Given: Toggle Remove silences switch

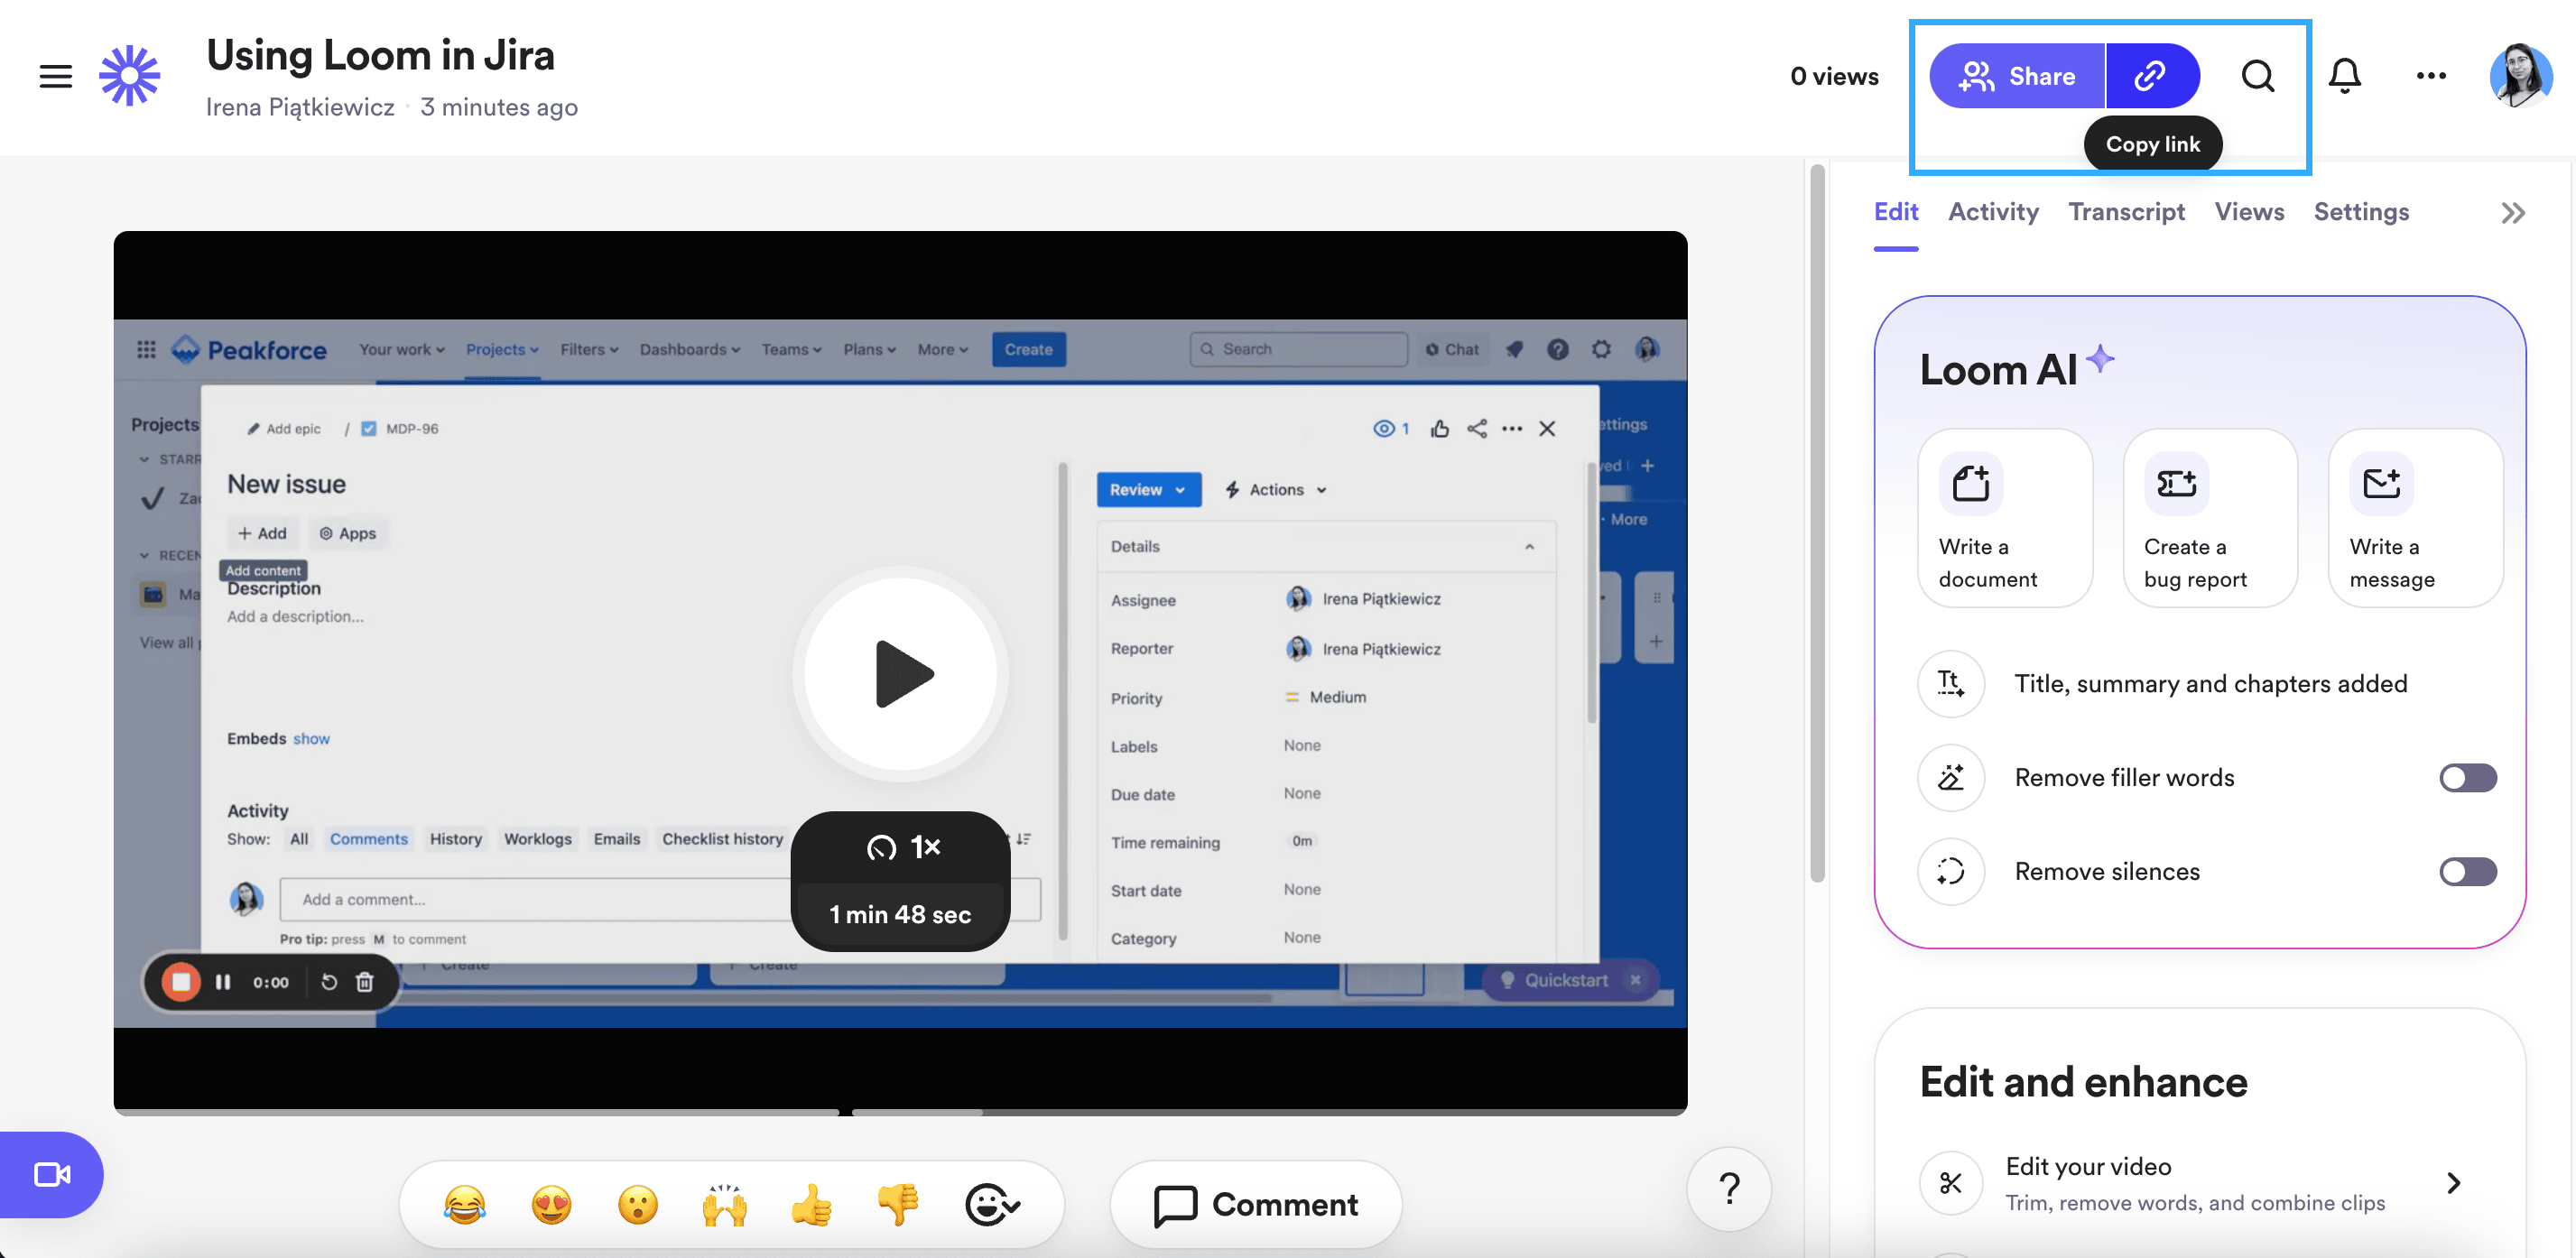Looking at the screenshot, I should [x=2467, y=872].
